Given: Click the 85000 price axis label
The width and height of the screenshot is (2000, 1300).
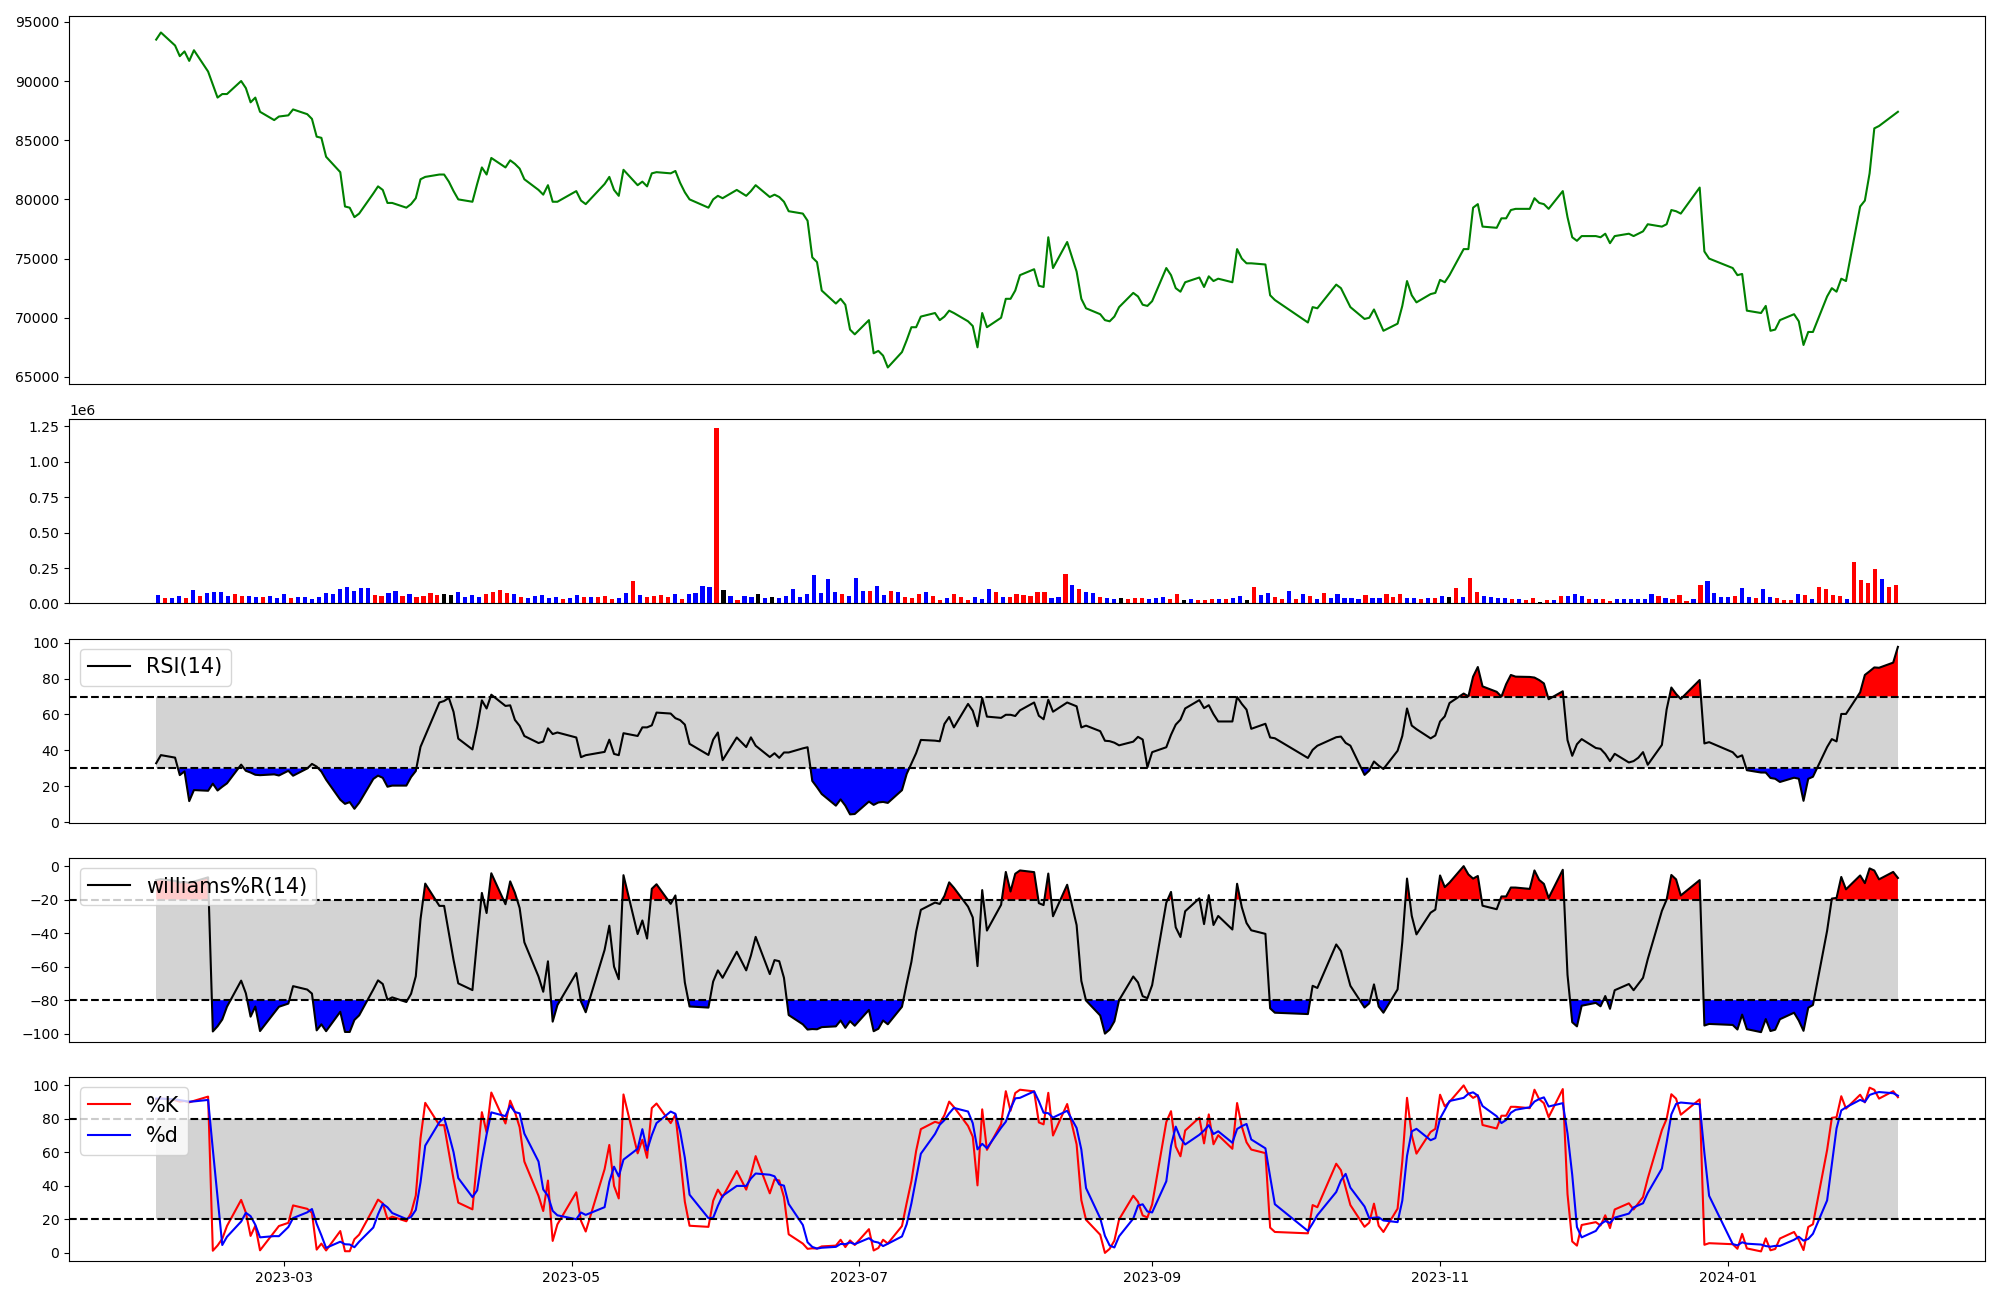Looking at the screenshot, I should click(x=37, y=141).
